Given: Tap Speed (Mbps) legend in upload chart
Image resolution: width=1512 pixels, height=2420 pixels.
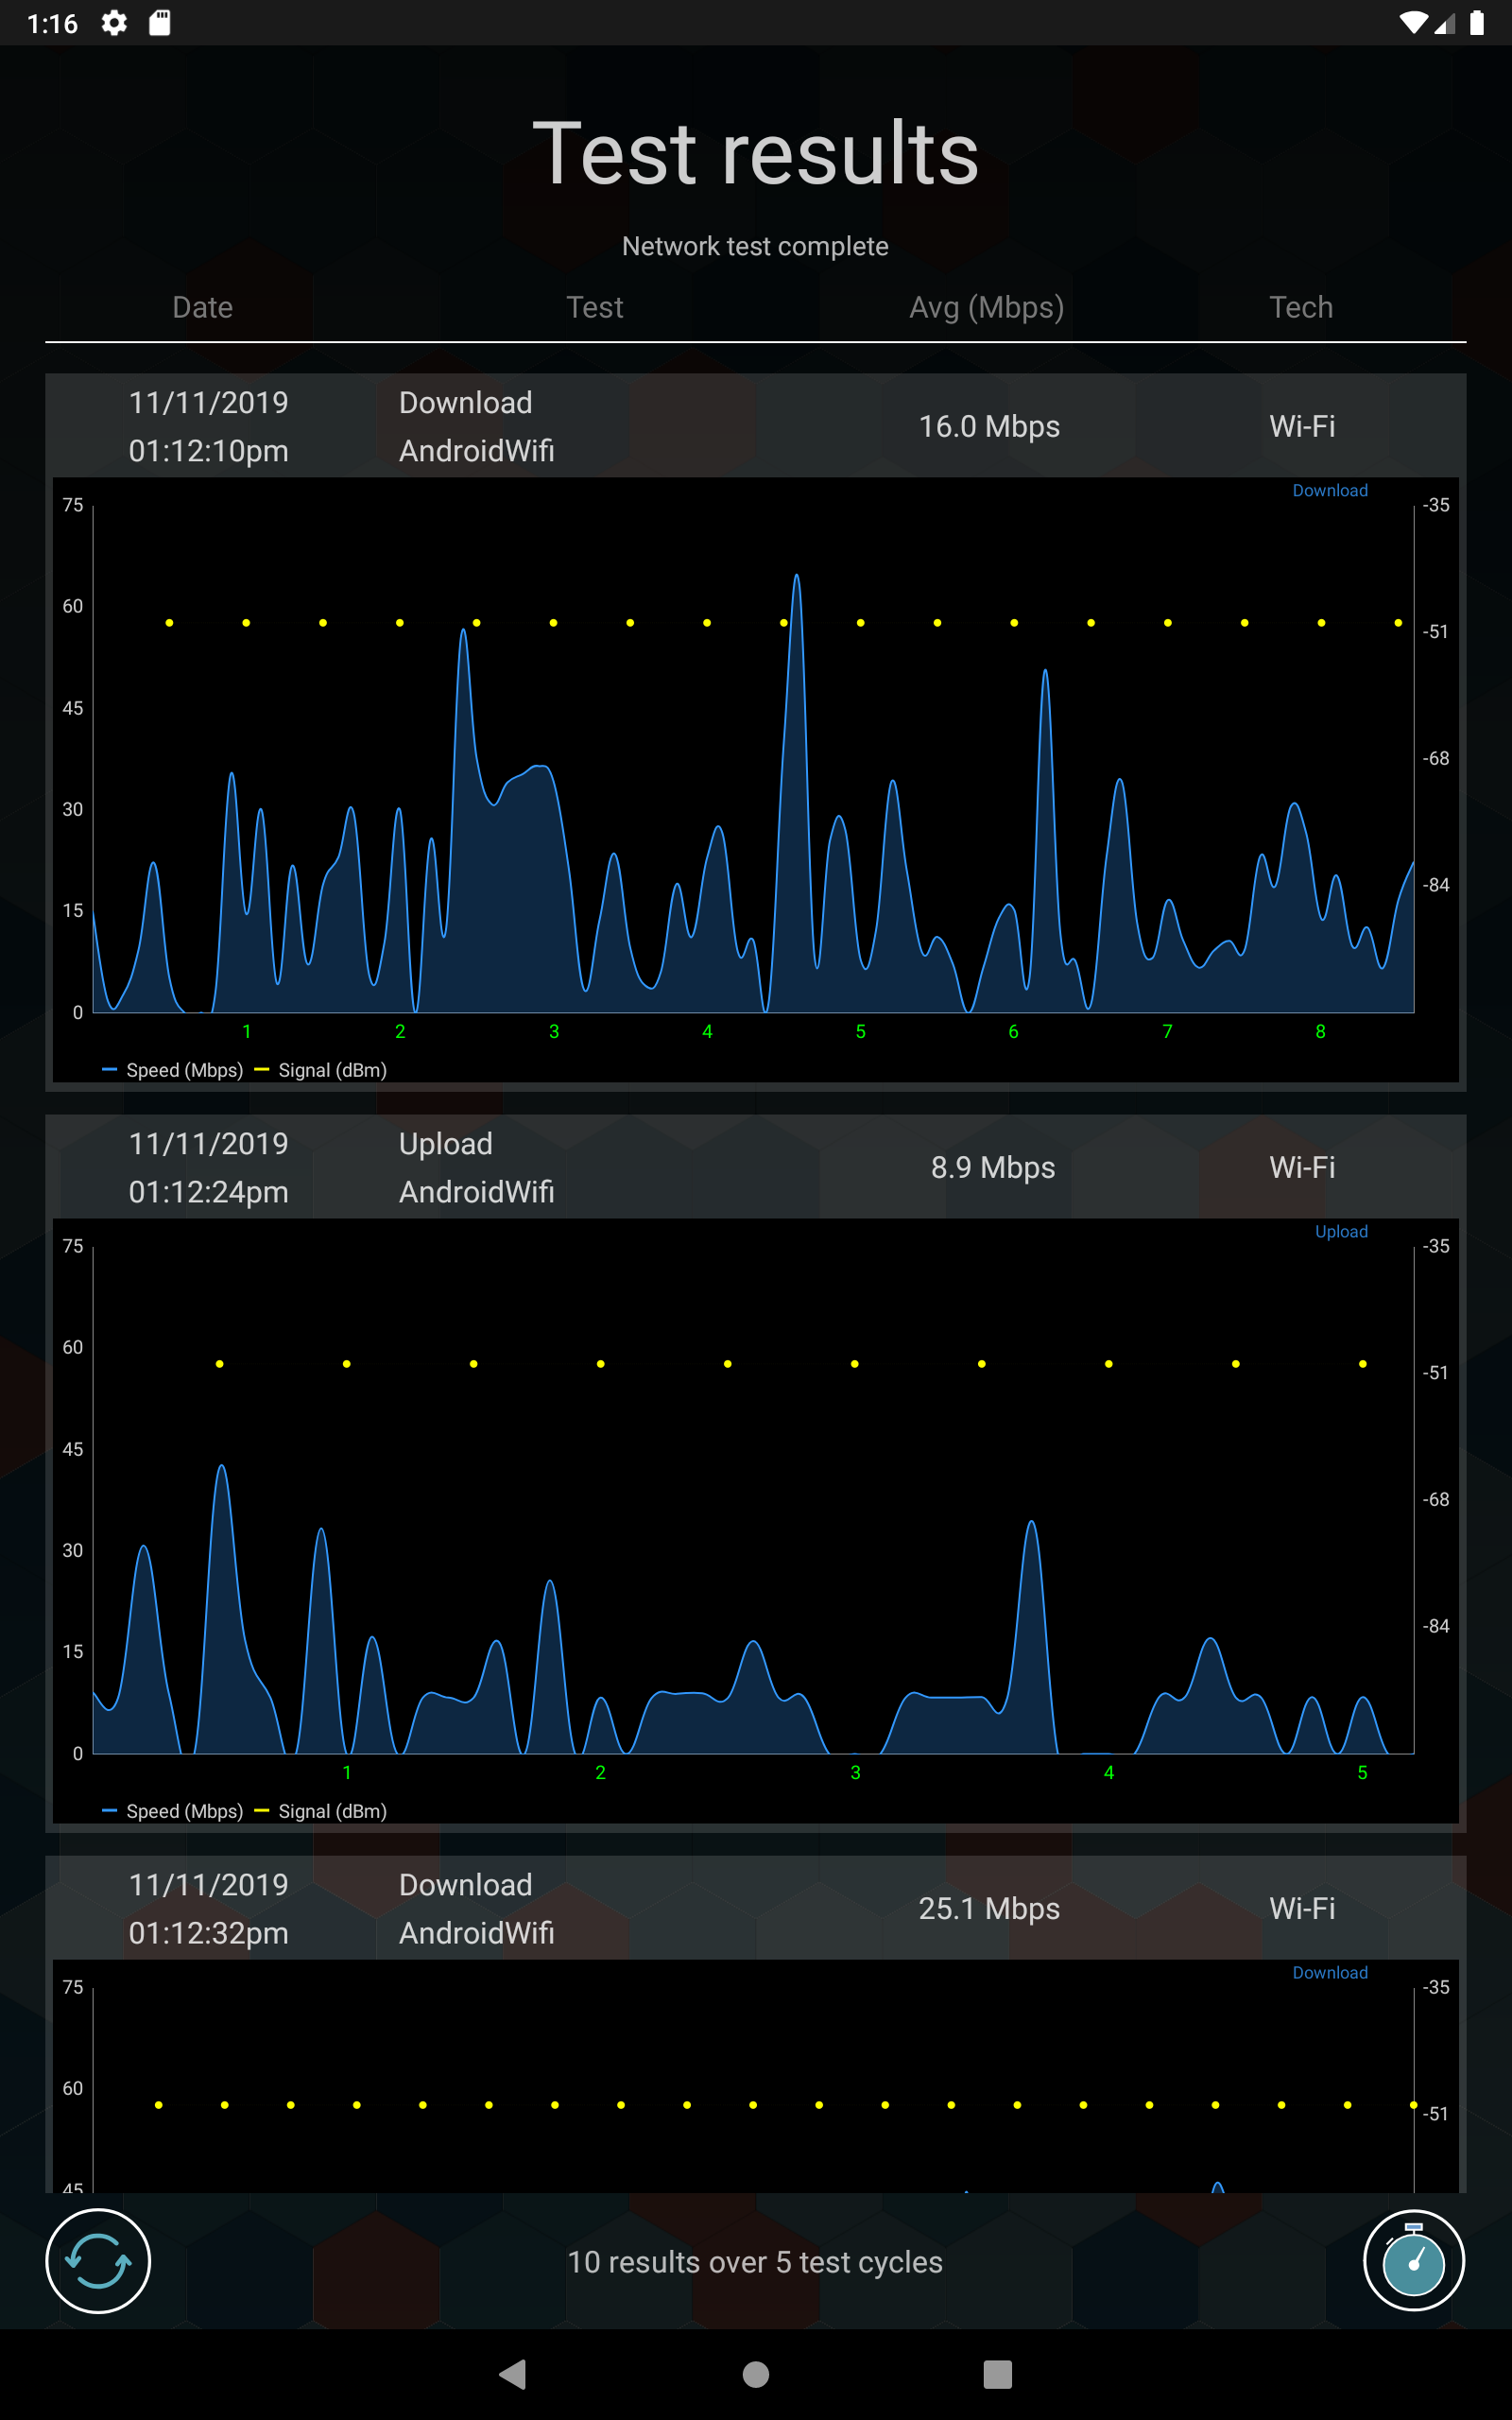Looking at the screenshot, I should (x=173, y=1811).
